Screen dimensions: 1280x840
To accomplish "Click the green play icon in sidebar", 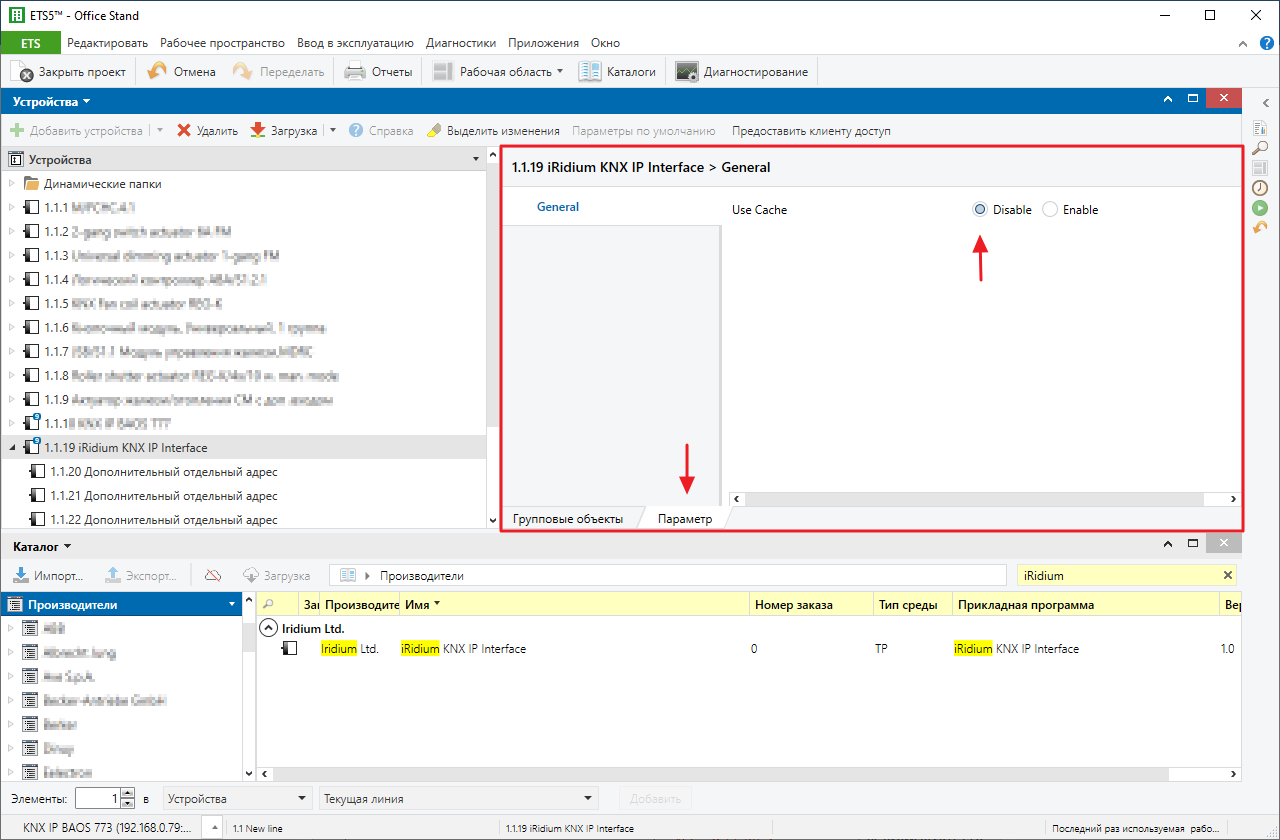I will [x=1261, y=207].
